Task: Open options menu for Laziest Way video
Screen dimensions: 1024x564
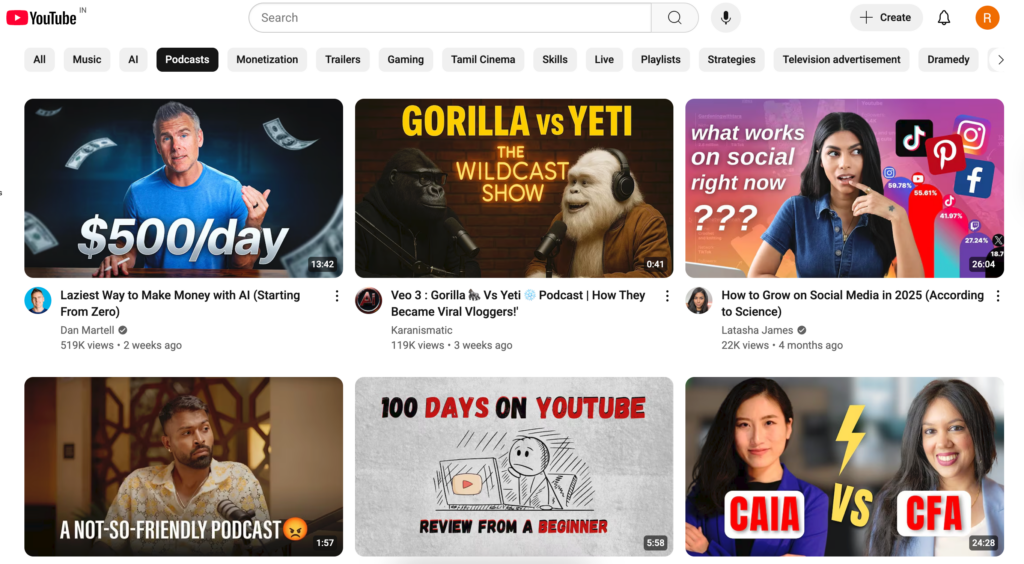Action: (337, 296)
